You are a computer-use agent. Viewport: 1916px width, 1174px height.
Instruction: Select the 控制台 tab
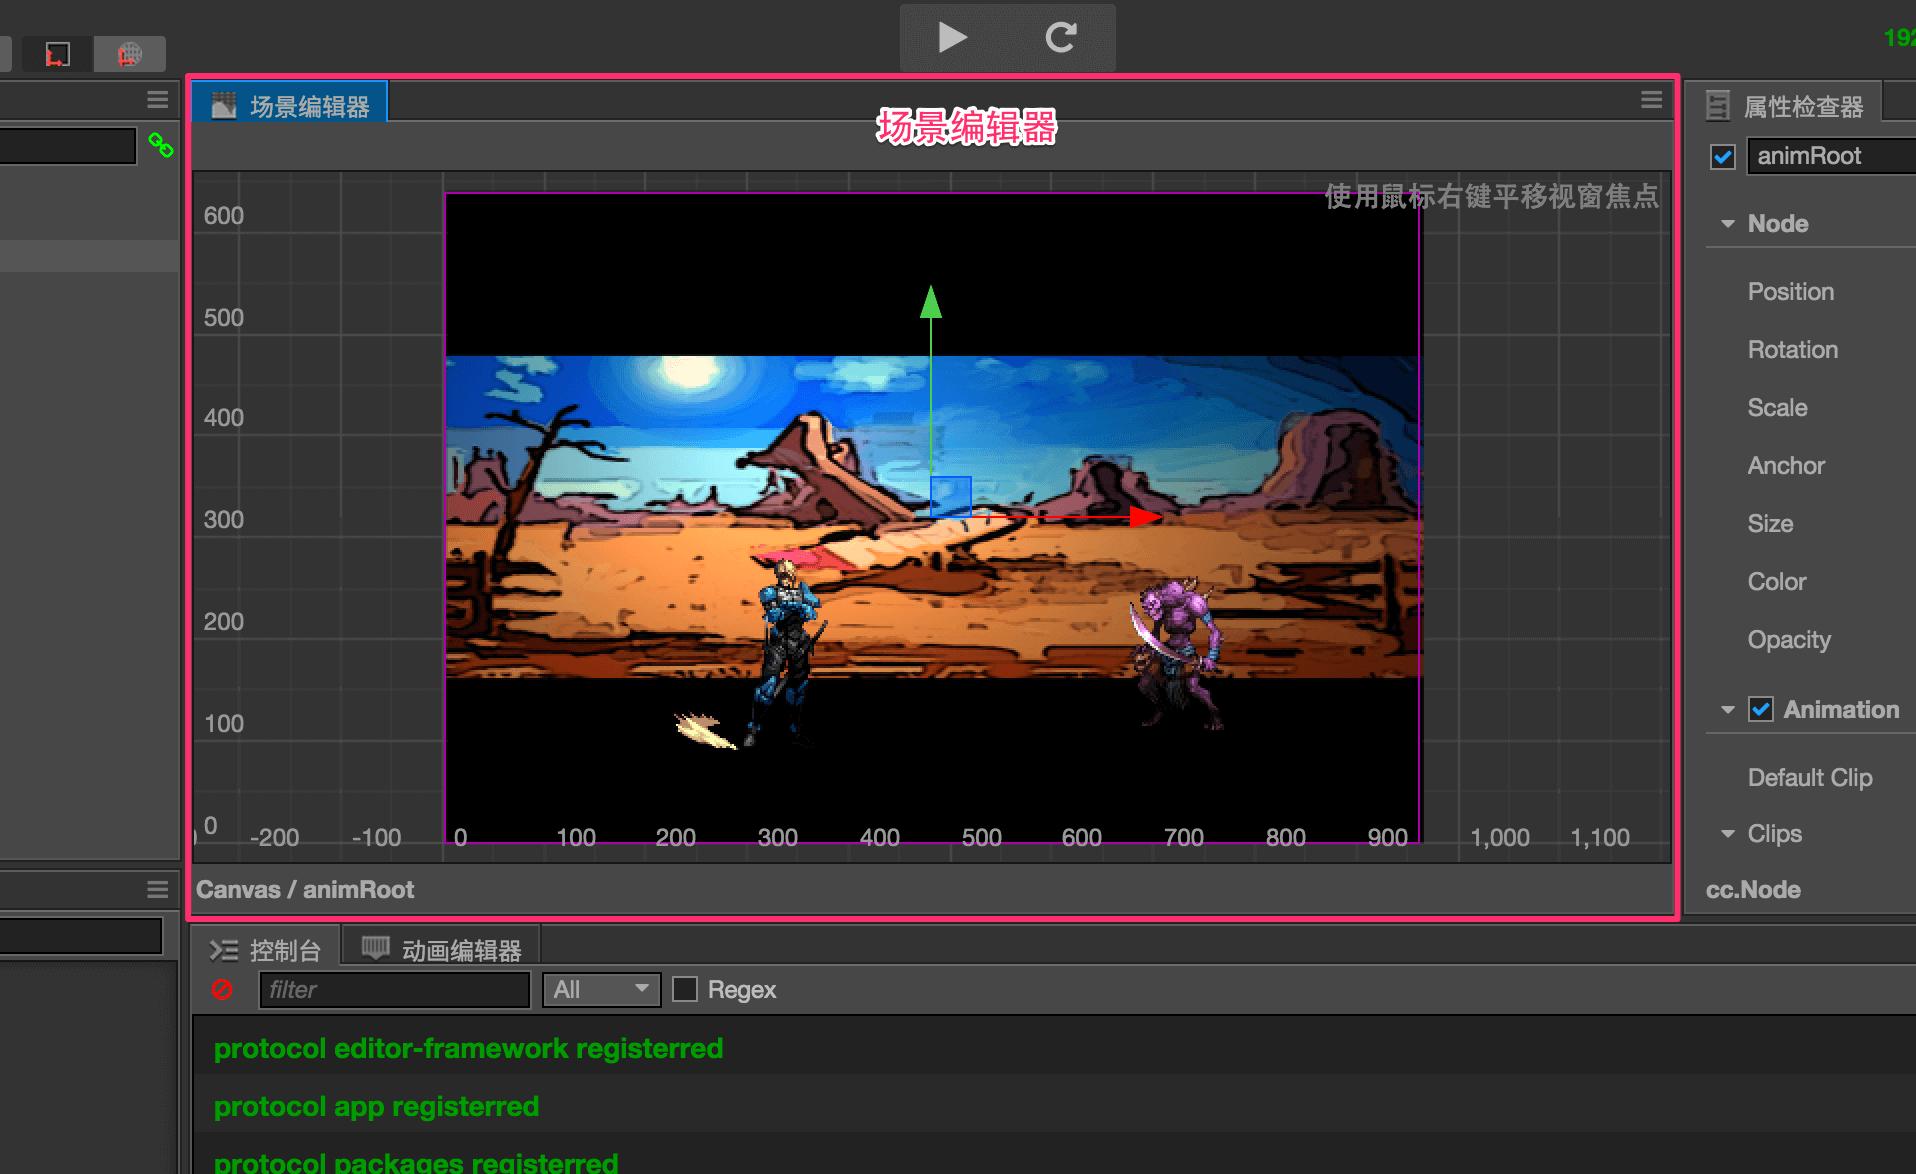pyautogui.click(x=266, y=950)
